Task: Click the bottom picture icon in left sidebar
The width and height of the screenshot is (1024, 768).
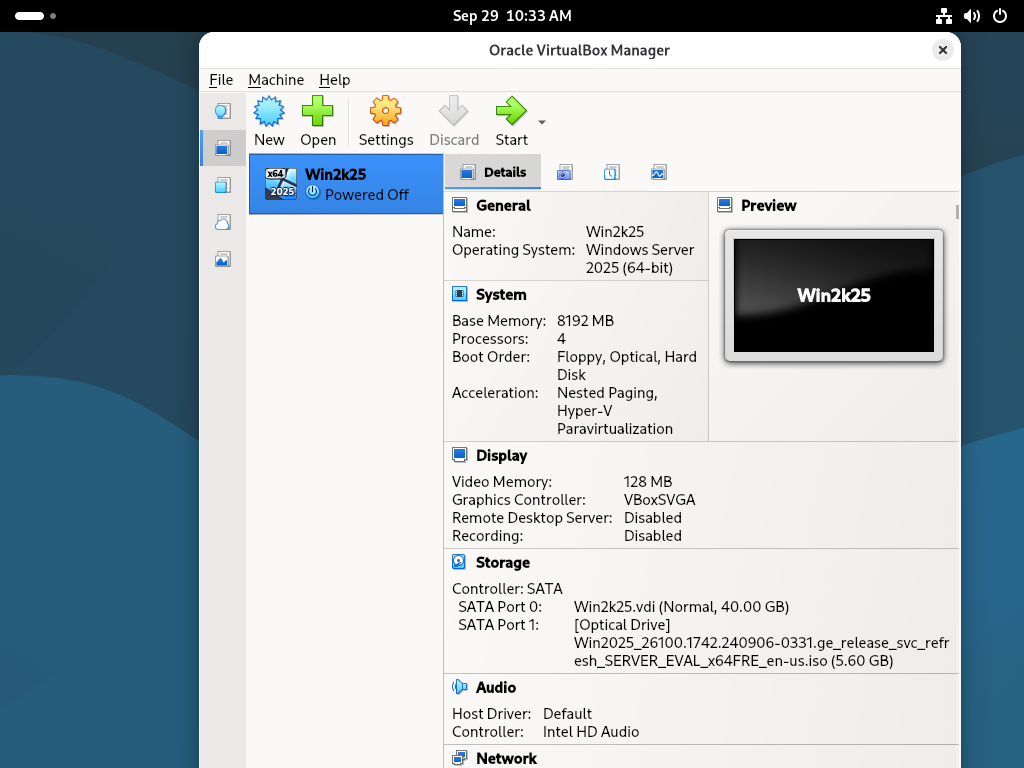Action: pos(223,259)
